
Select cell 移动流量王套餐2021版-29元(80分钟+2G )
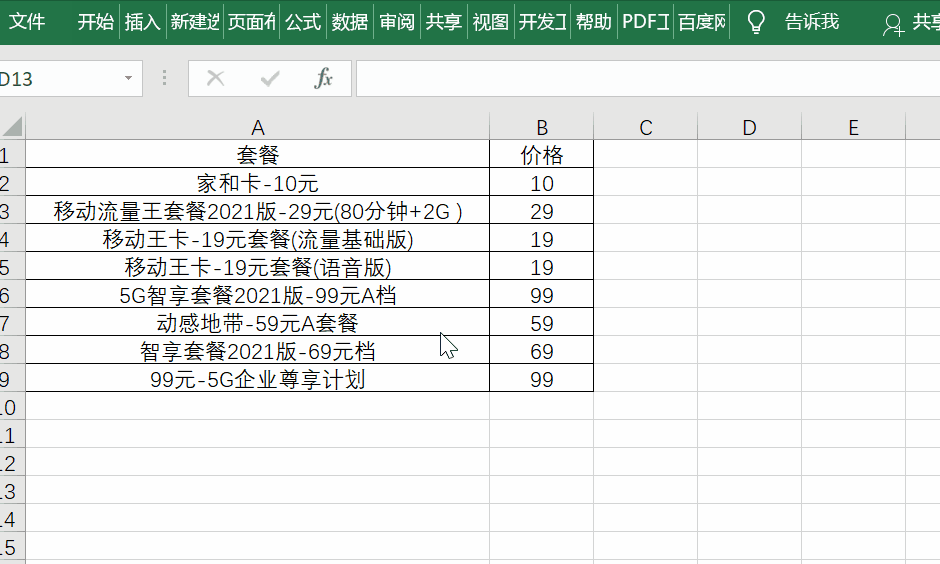click(x=258, y=211)
